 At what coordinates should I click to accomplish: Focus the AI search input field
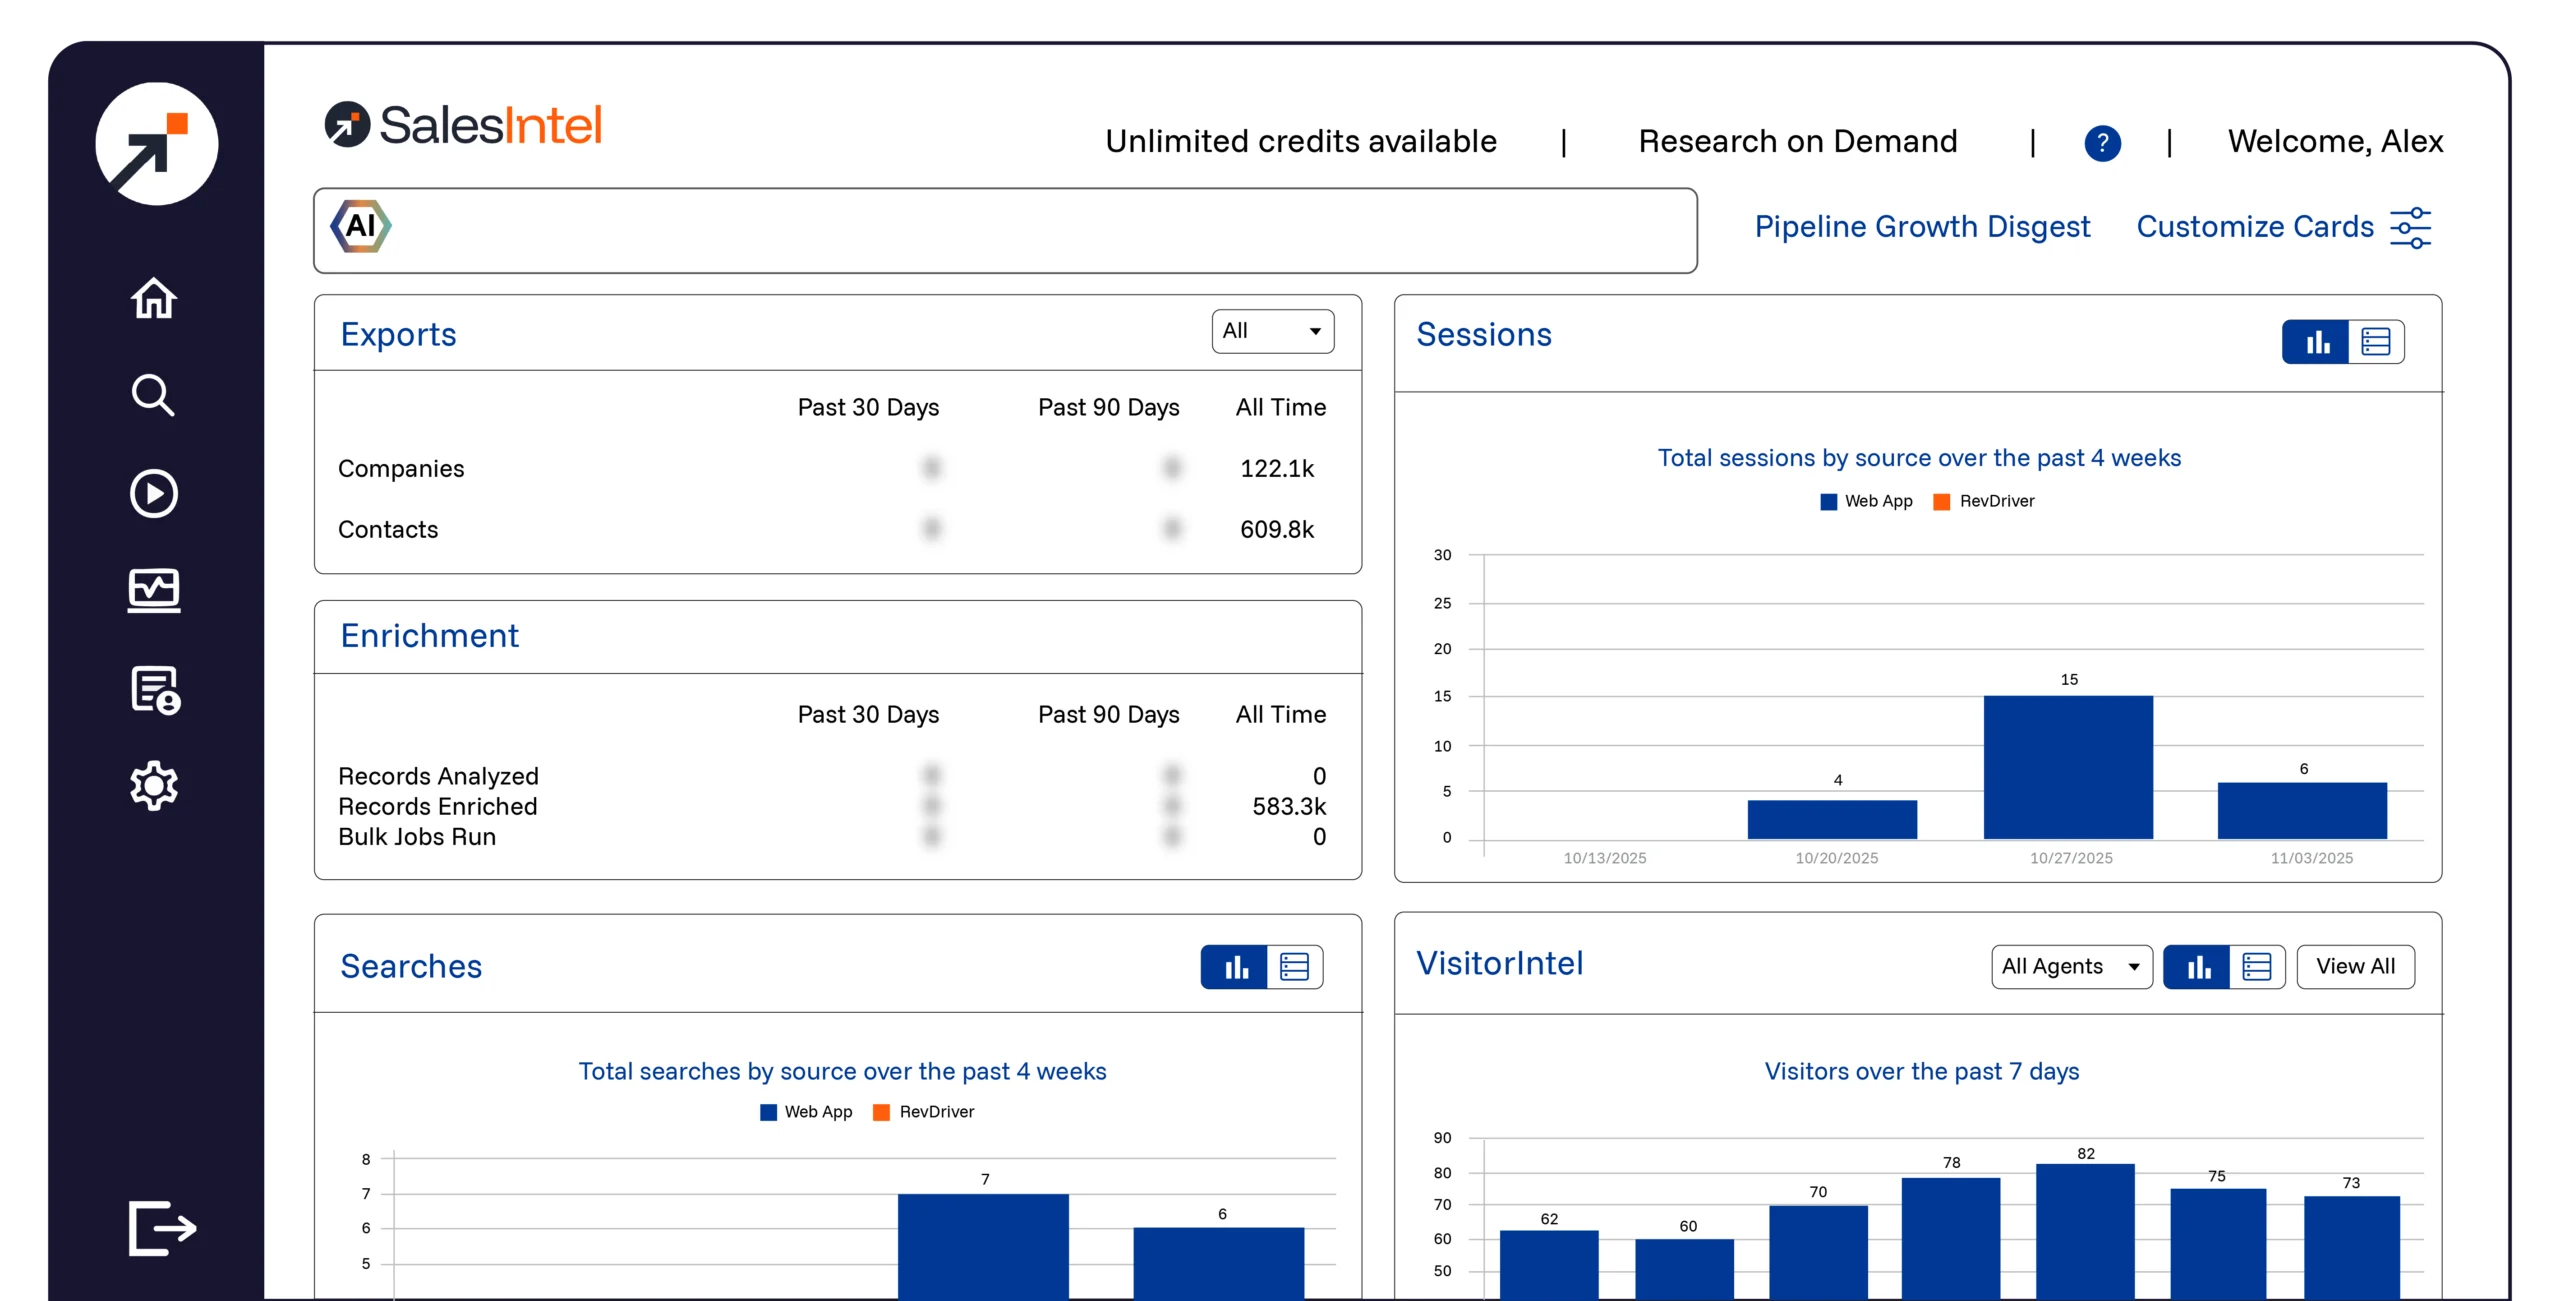1005,231
